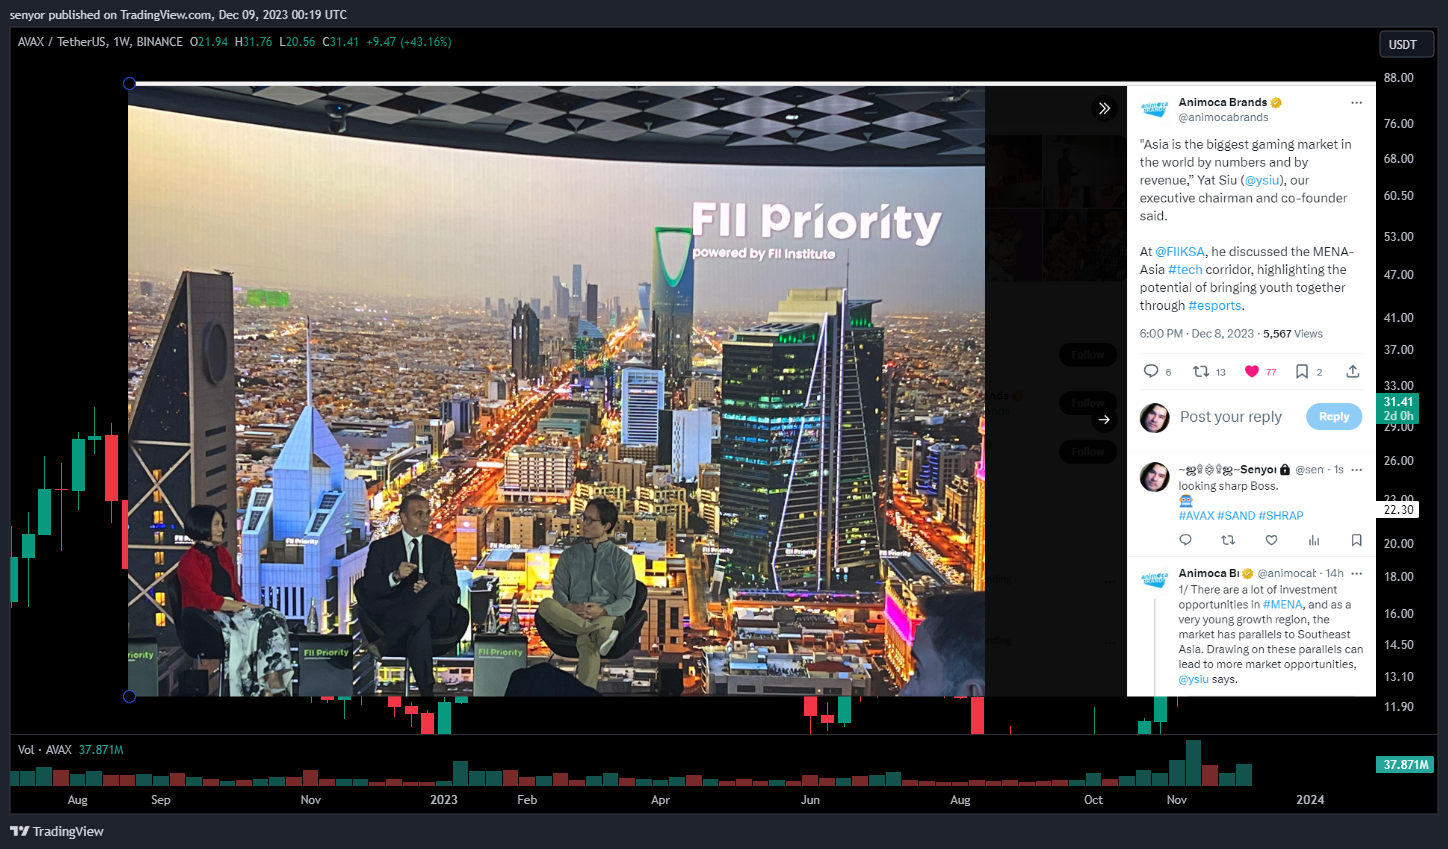
Task: Click the 2024 label on time axis
Action: tap(1310, 800)
